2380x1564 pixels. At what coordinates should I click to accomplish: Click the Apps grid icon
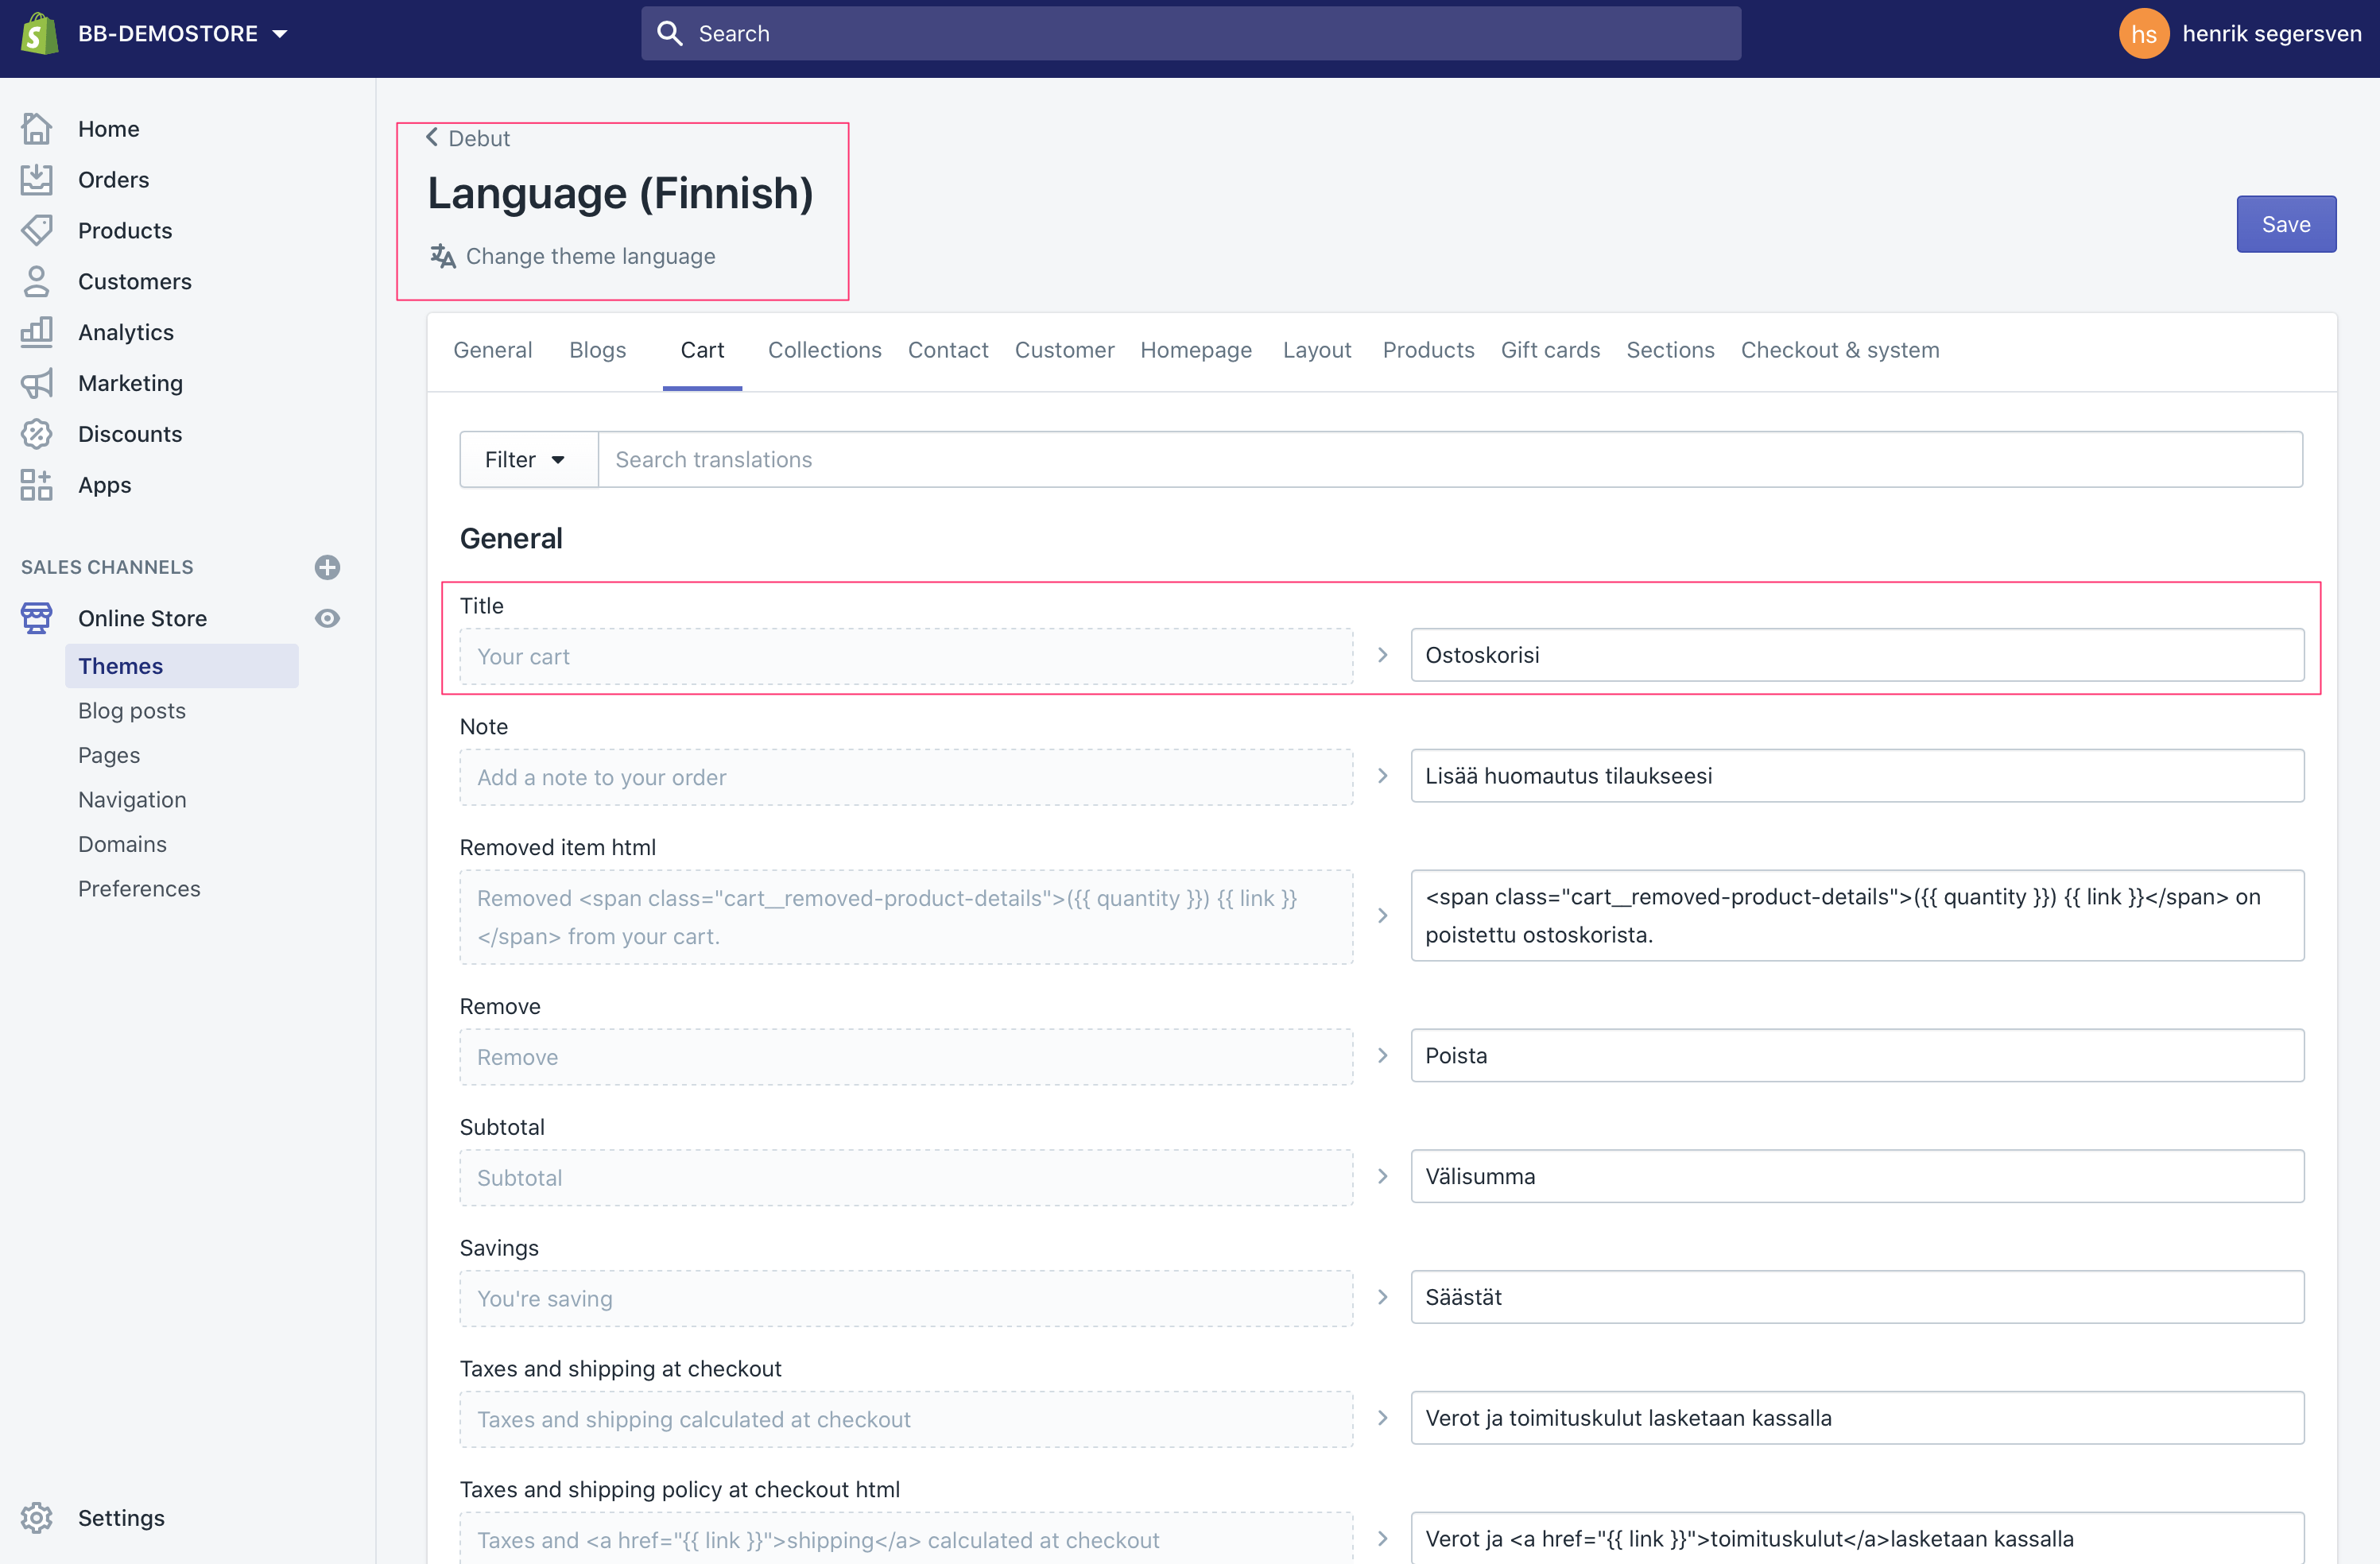tap(37, 485)
